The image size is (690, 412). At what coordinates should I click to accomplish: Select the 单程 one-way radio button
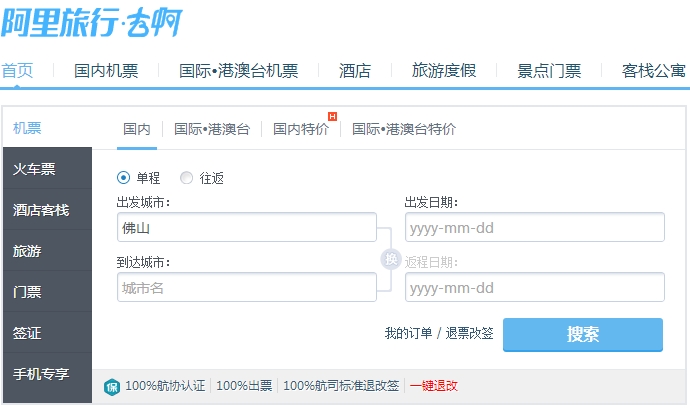click(x=123, y=178)
